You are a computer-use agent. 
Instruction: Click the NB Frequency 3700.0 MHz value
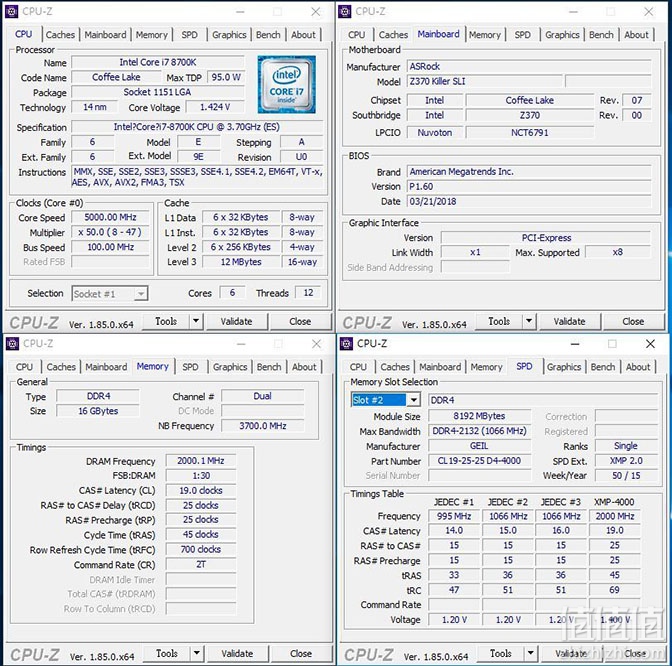[x=262, y=426]
